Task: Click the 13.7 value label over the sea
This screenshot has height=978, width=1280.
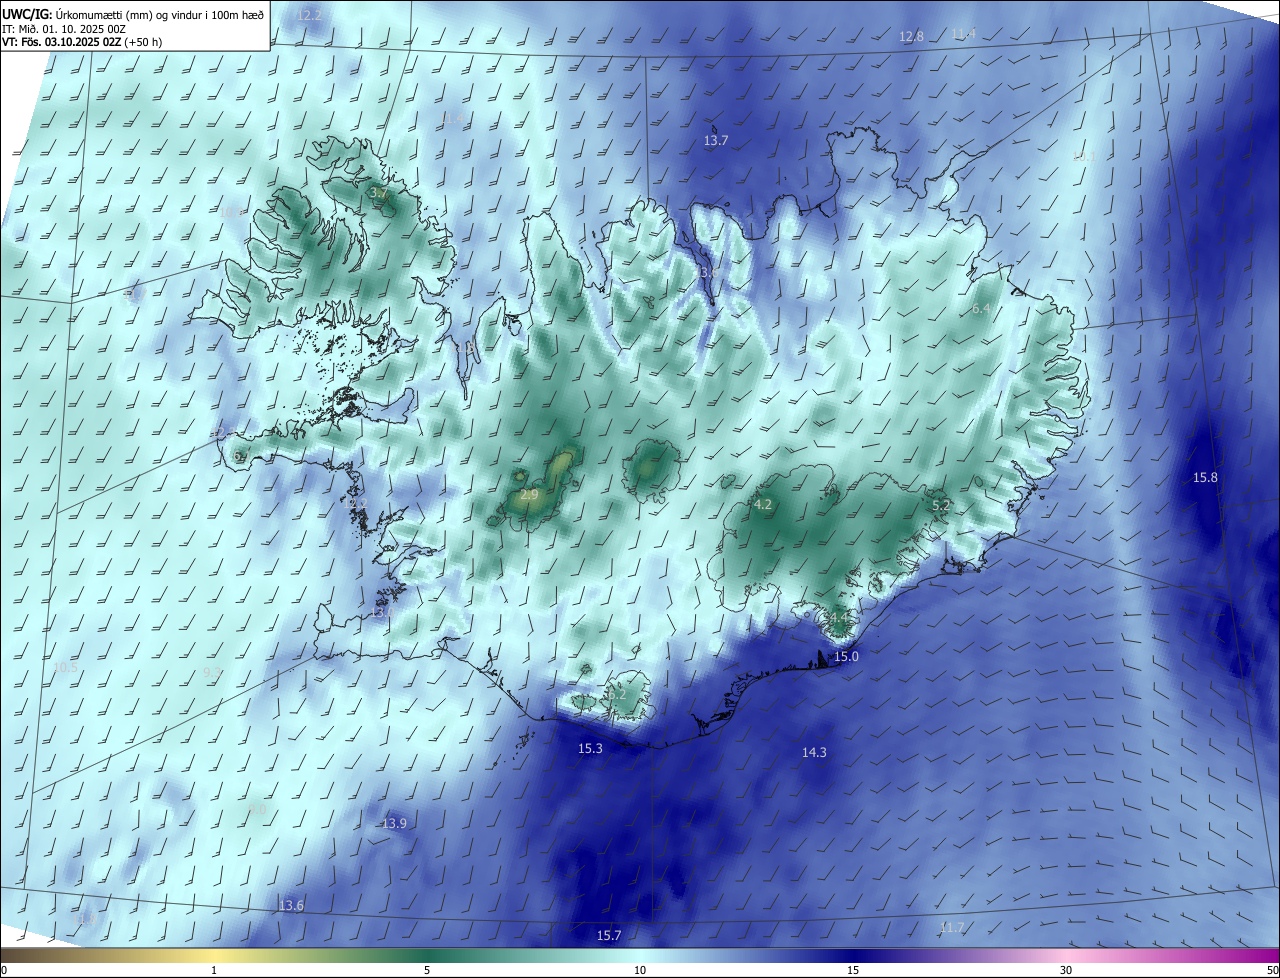Action: pos(716,141)
